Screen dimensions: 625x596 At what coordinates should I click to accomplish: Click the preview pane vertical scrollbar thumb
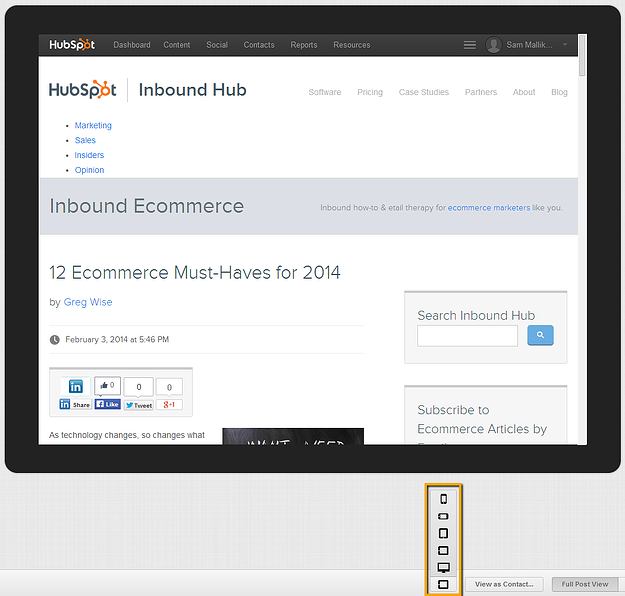click(582, 55)
